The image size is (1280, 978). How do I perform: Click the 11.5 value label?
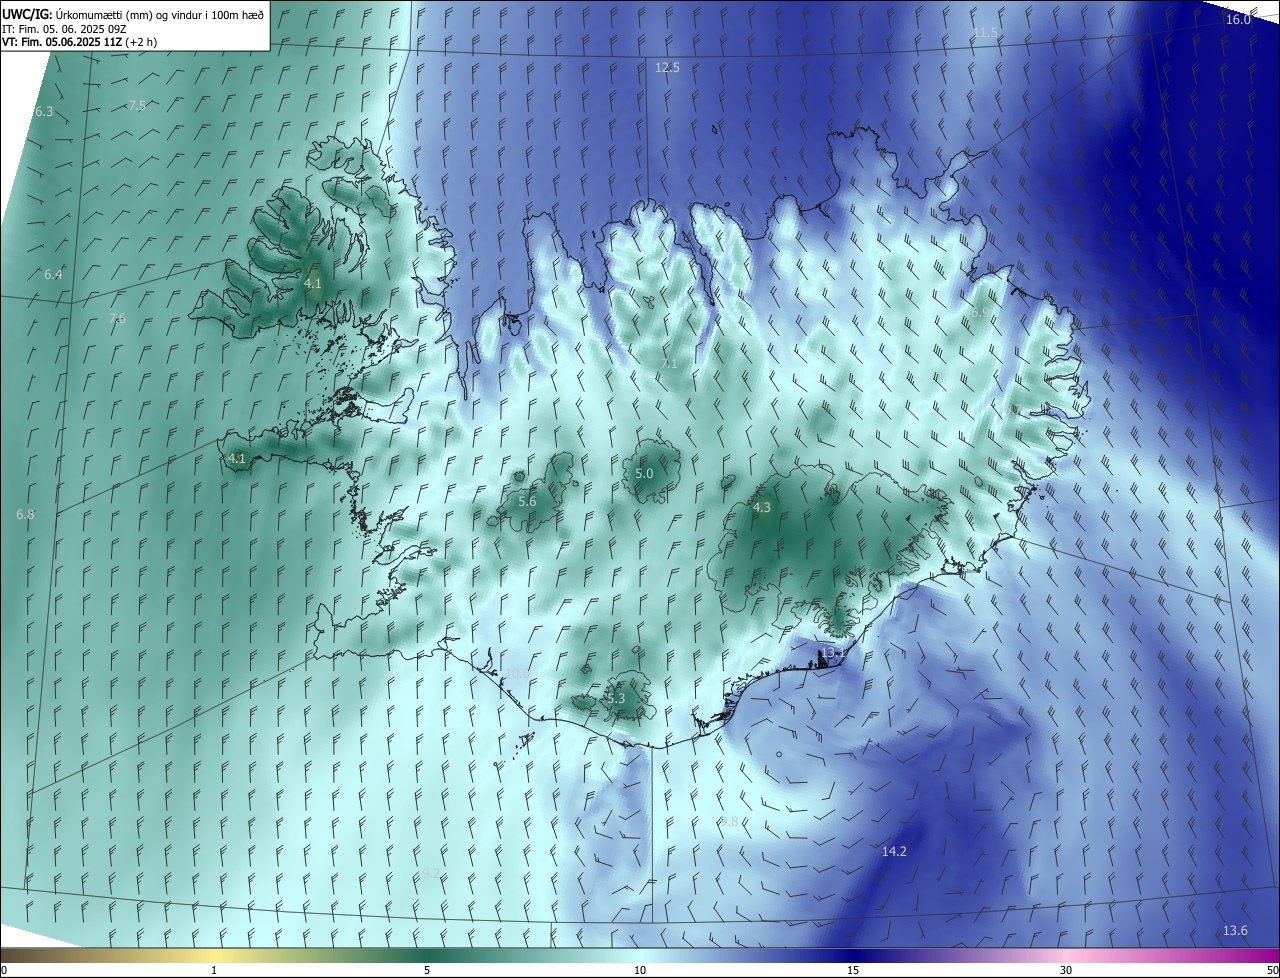pyautogui.click(x=986, y=33)
